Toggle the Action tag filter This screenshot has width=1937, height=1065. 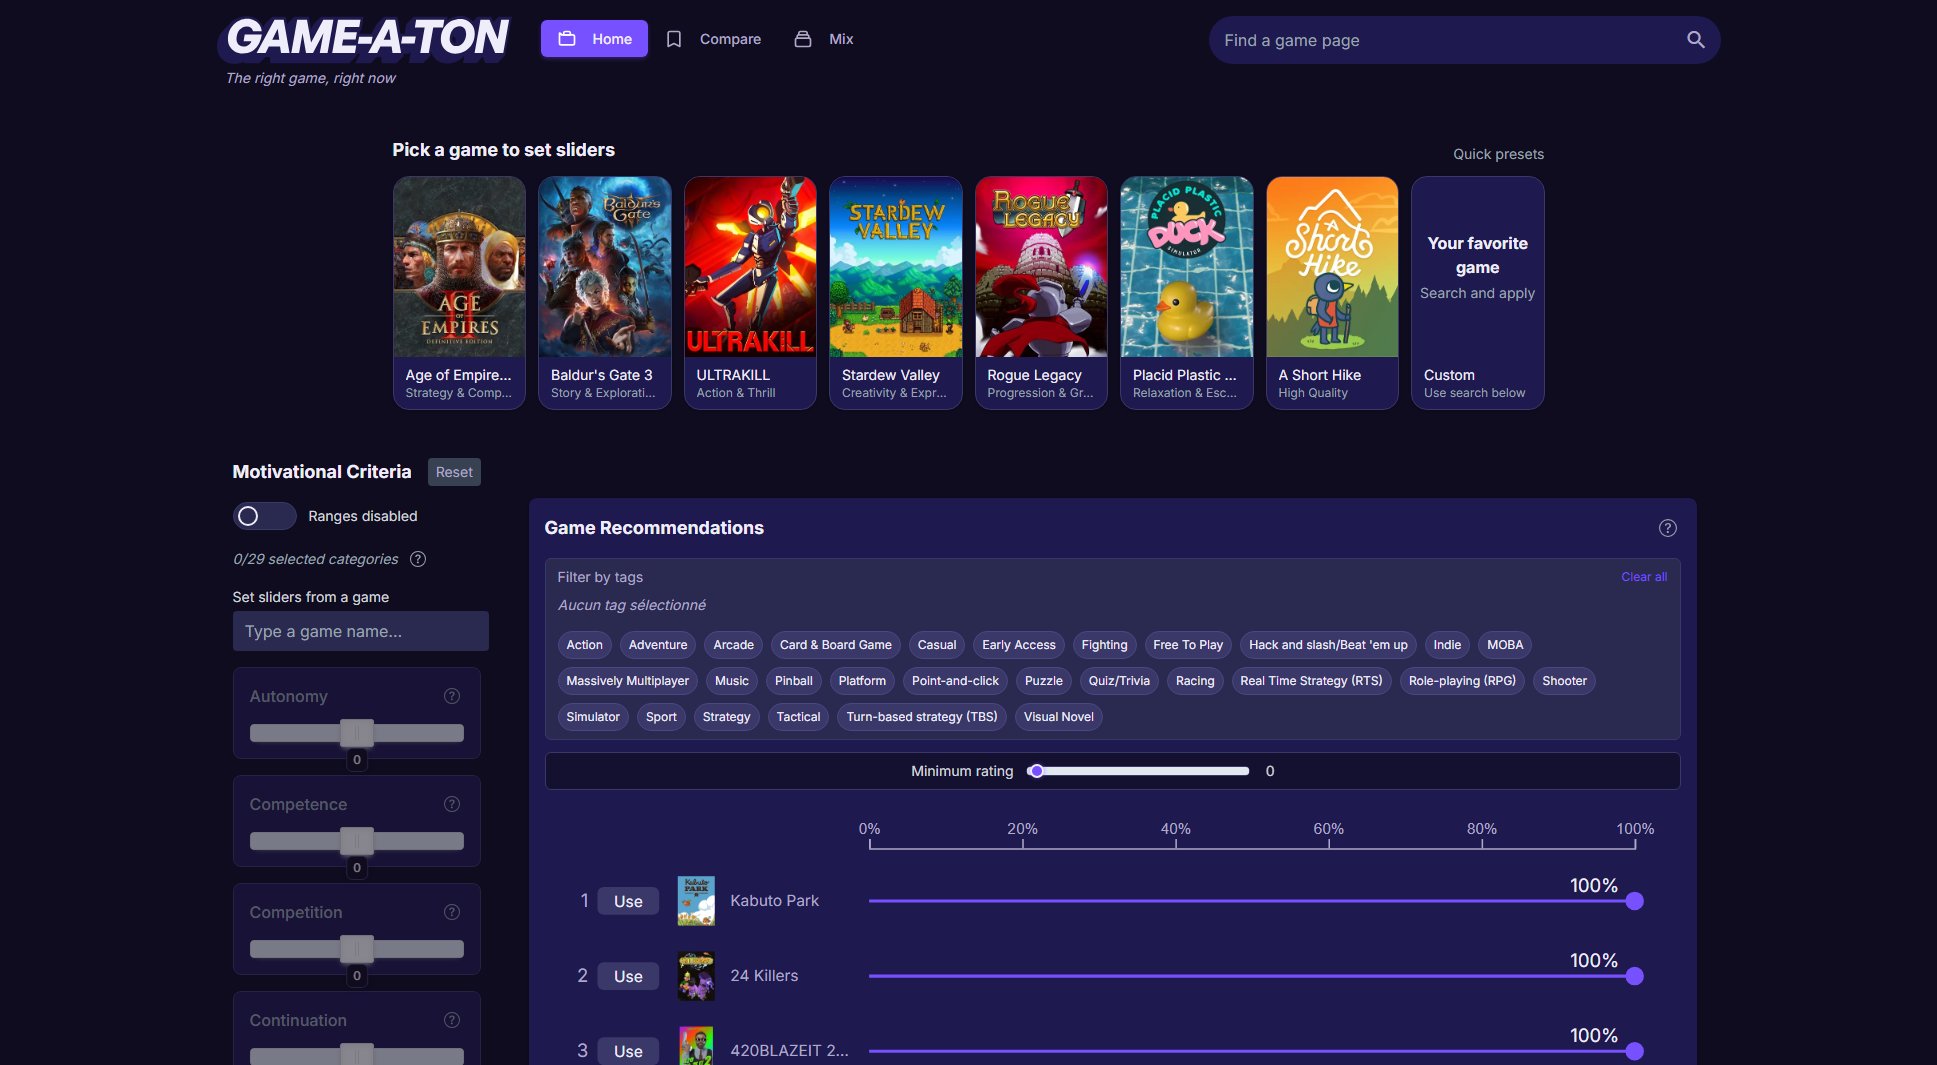point(584,645)
